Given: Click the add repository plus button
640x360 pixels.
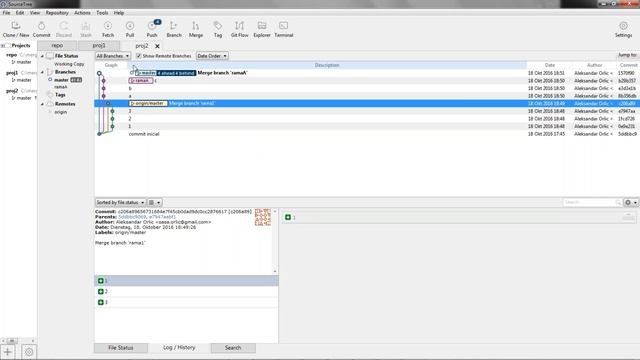Looking at the screenshot, I should (x=8, y=351).
